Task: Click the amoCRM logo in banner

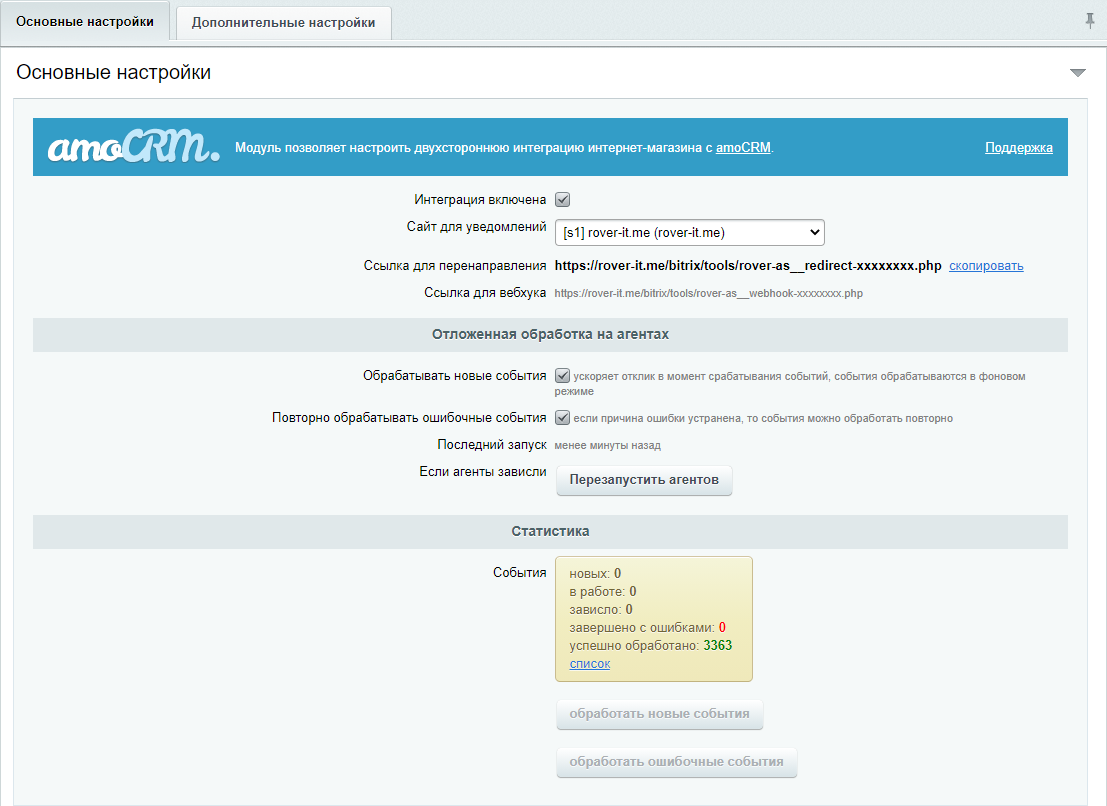Action: click(x=133, y=146)
